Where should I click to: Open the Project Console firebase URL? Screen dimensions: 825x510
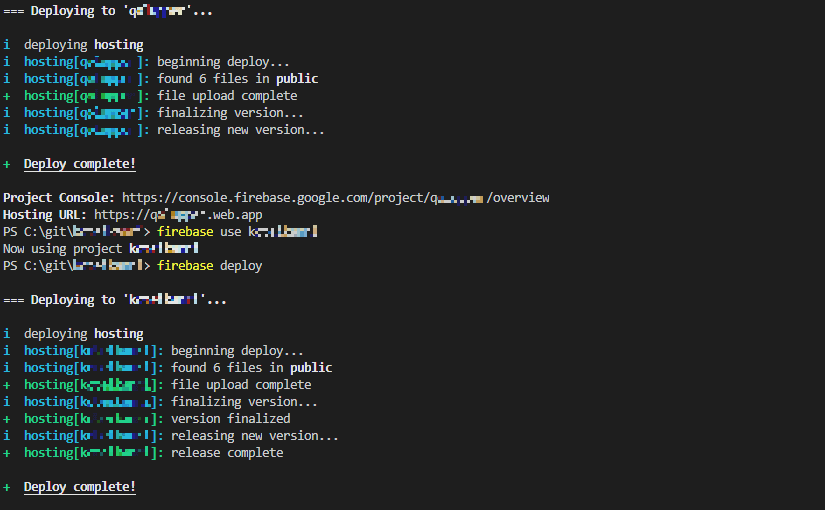[x=336, y=198]
